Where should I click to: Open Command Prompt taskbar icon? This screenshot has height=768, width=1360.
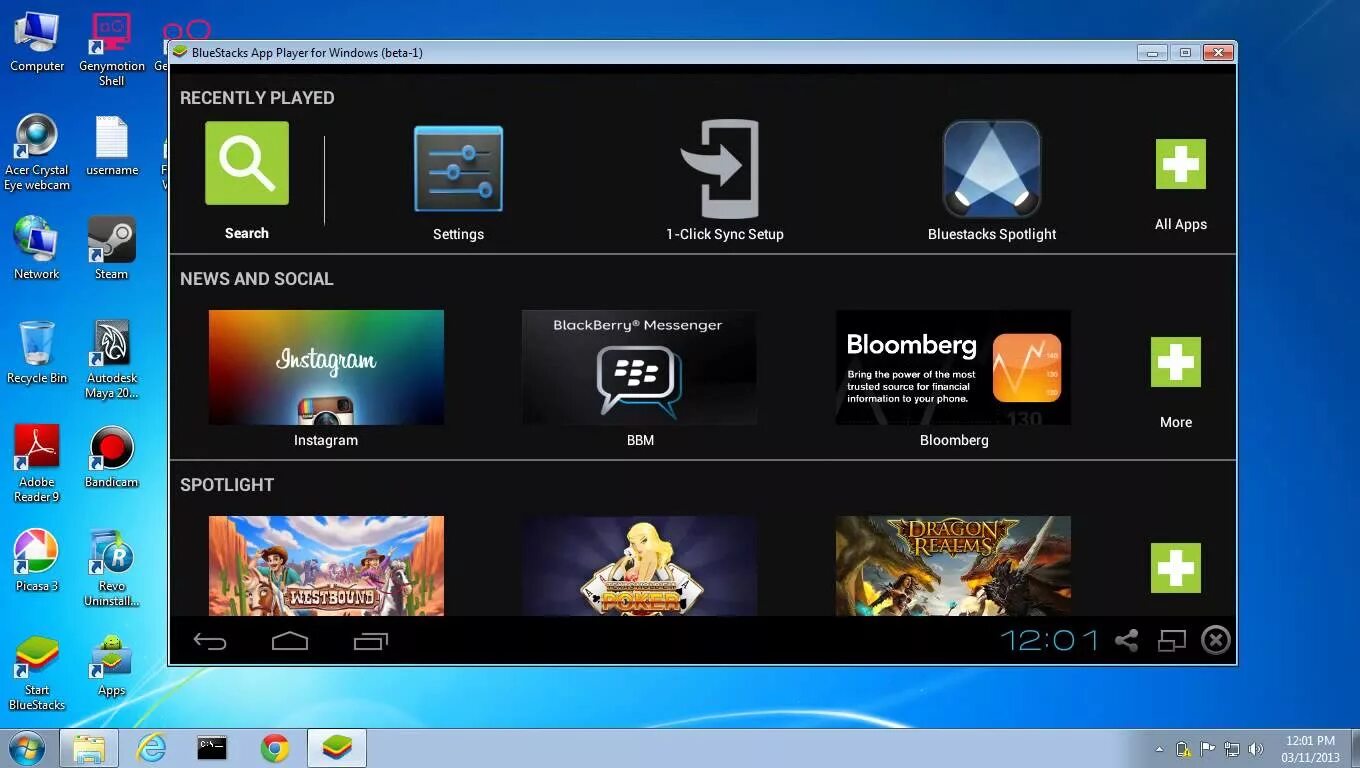pyautogui.click(x=212, y=748)
